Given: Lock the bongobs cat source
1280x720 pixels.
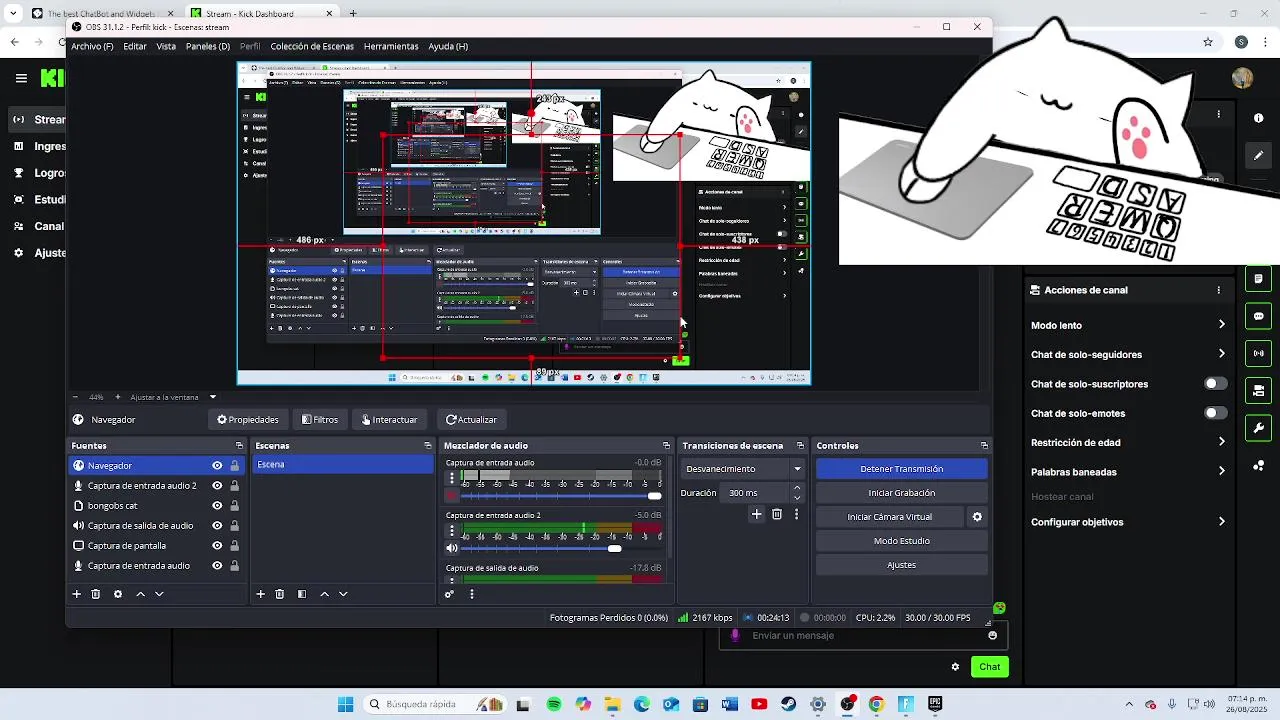Looking at the screenshot, I should pyautogui.click(x=235, y=506).
